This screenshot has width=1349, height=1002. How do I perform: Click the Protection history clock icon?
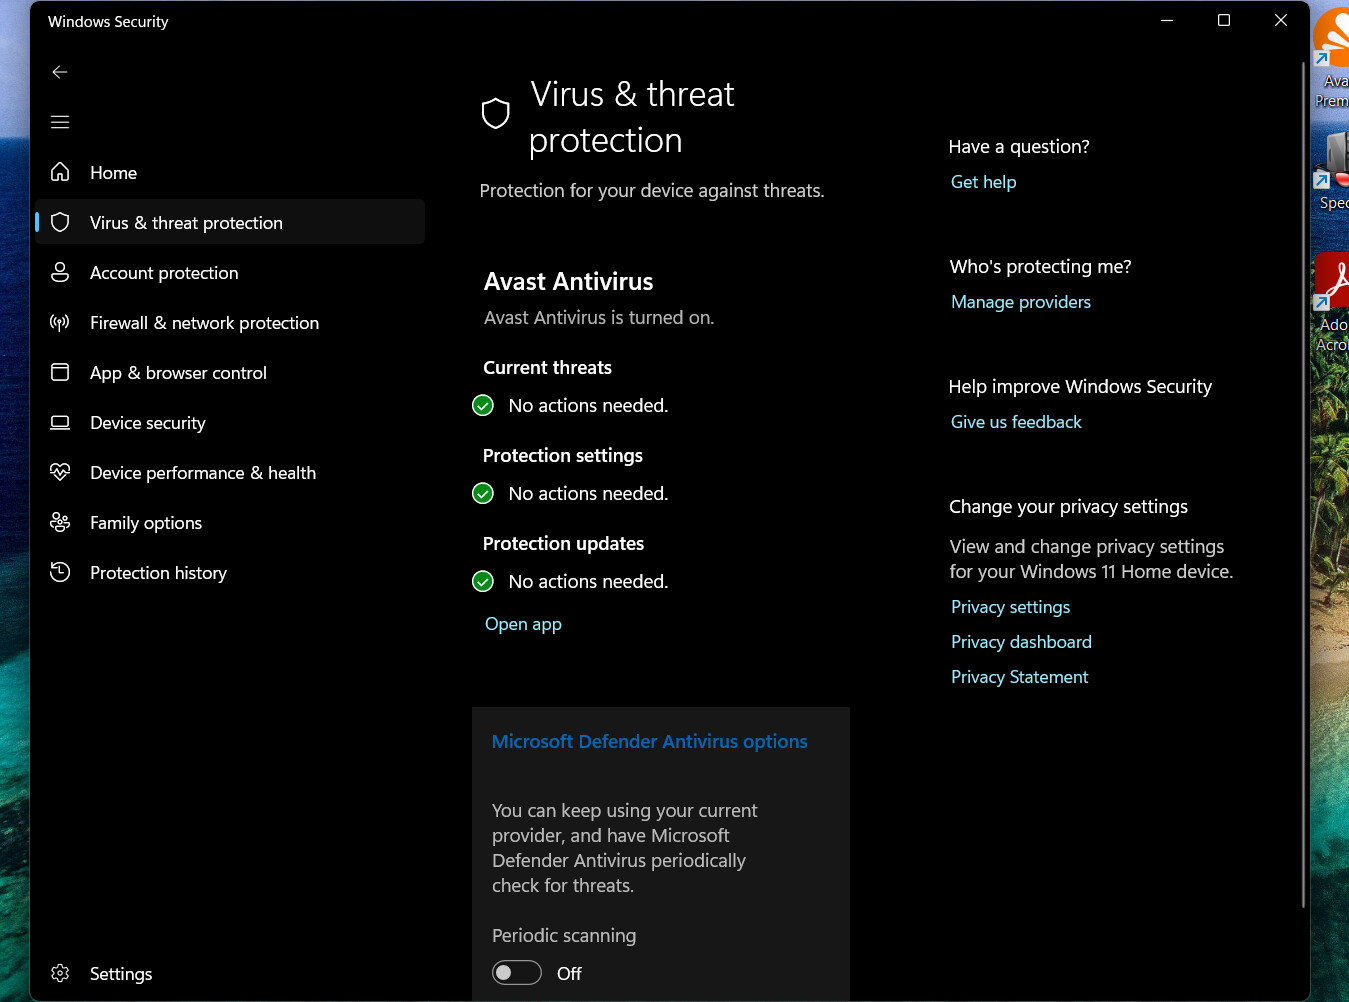(x=60, y=572)
